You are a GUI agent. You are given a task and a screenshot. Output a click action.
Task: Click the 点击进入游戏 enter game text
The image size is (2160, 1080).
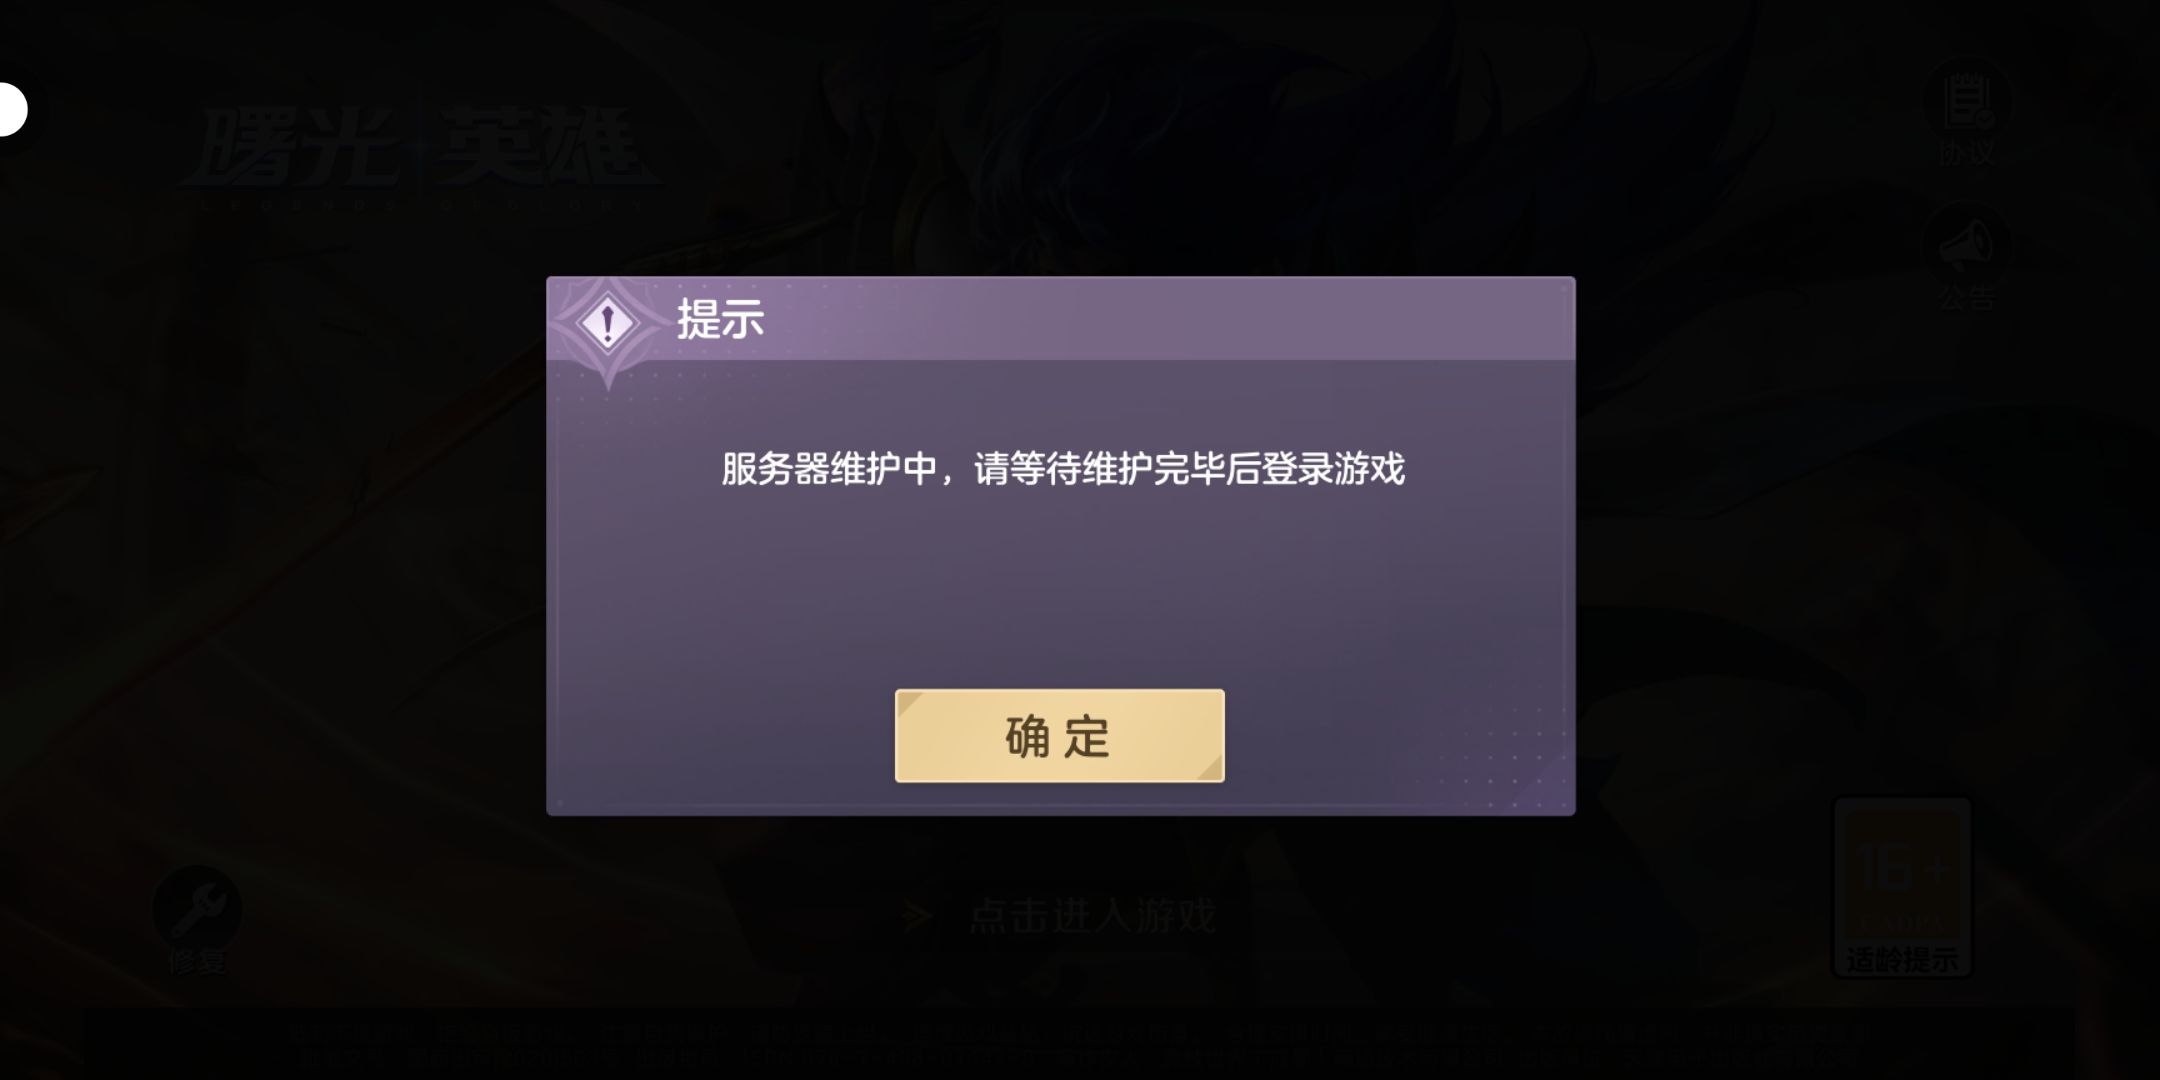[x=1092, y=916]
